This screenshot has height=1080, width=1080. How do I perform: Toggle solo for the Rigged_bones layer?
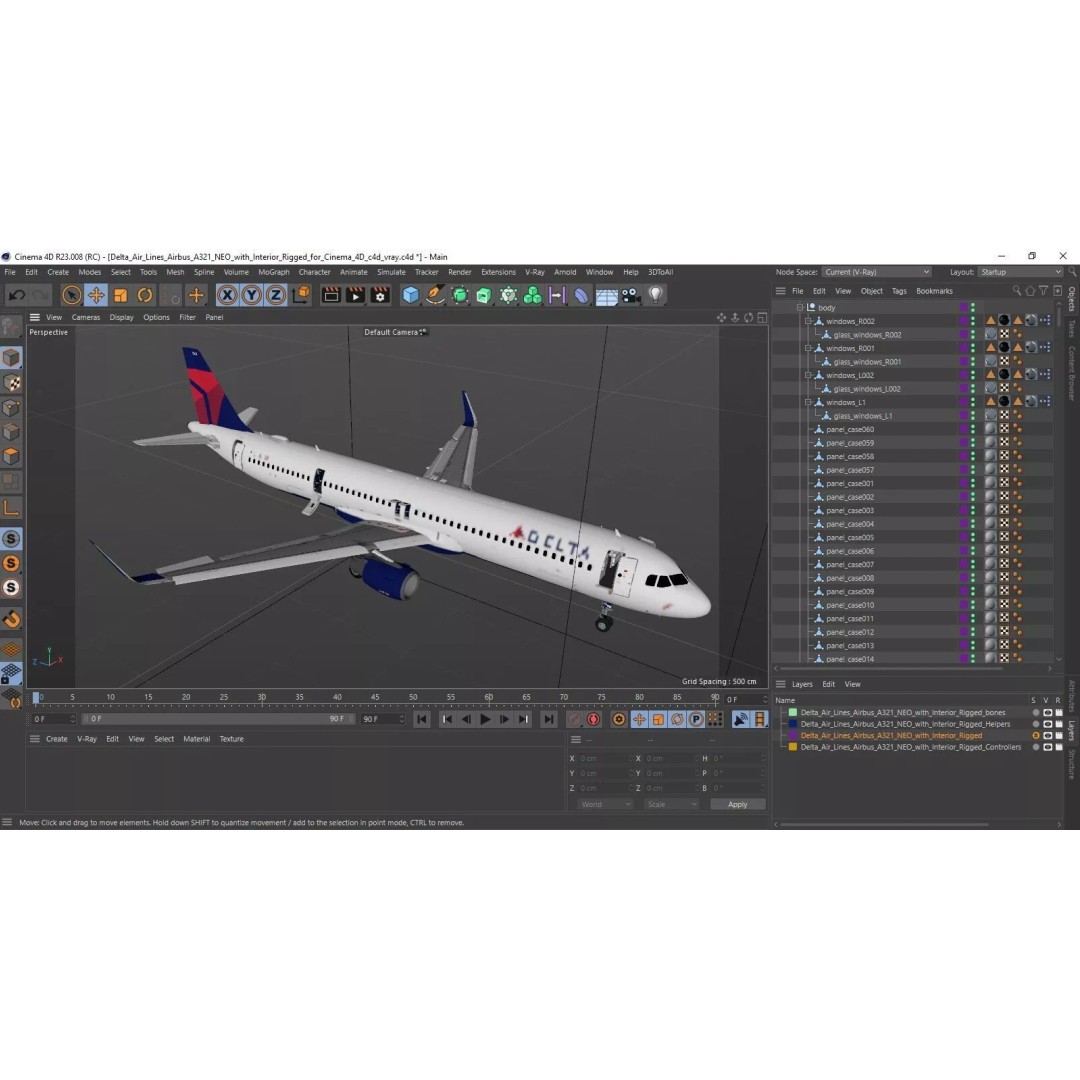pyautogui.click(x=1035, y=713)
